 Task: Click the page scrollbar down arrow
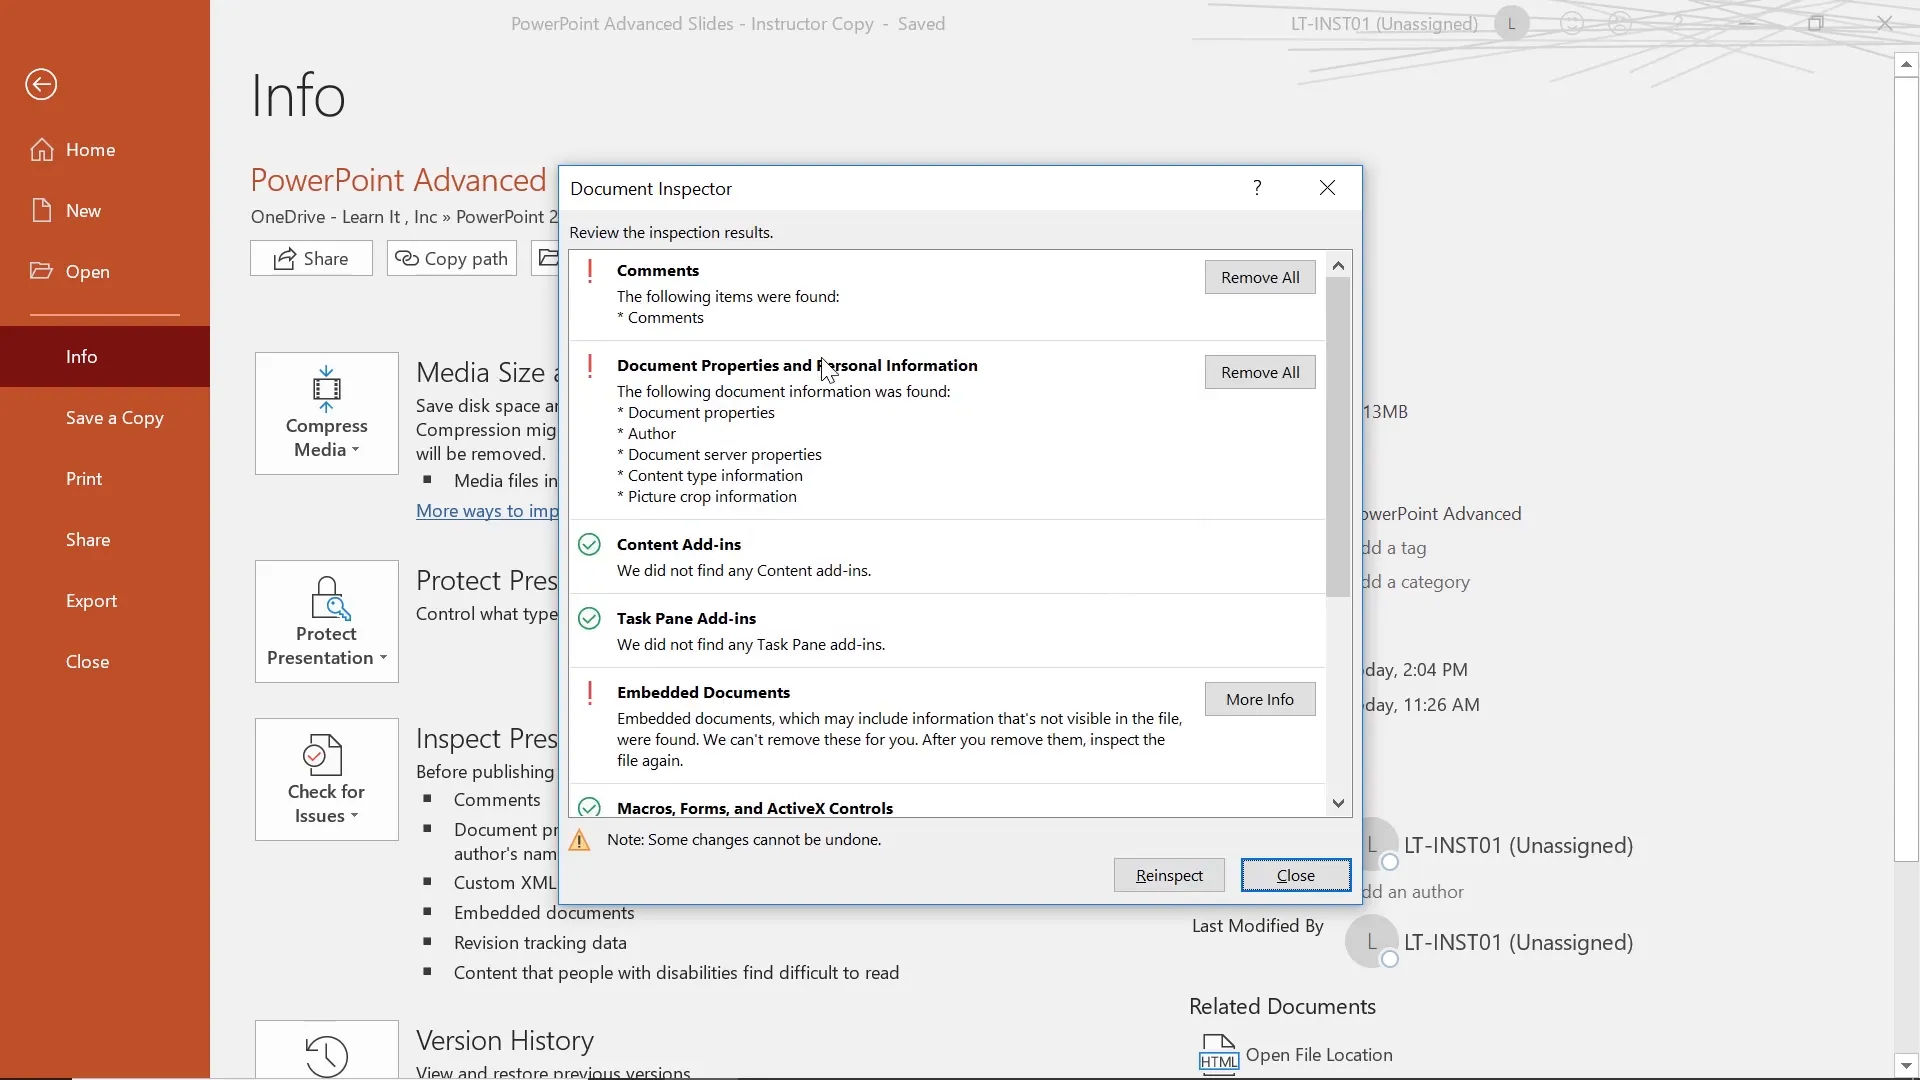(1907, 1066)
